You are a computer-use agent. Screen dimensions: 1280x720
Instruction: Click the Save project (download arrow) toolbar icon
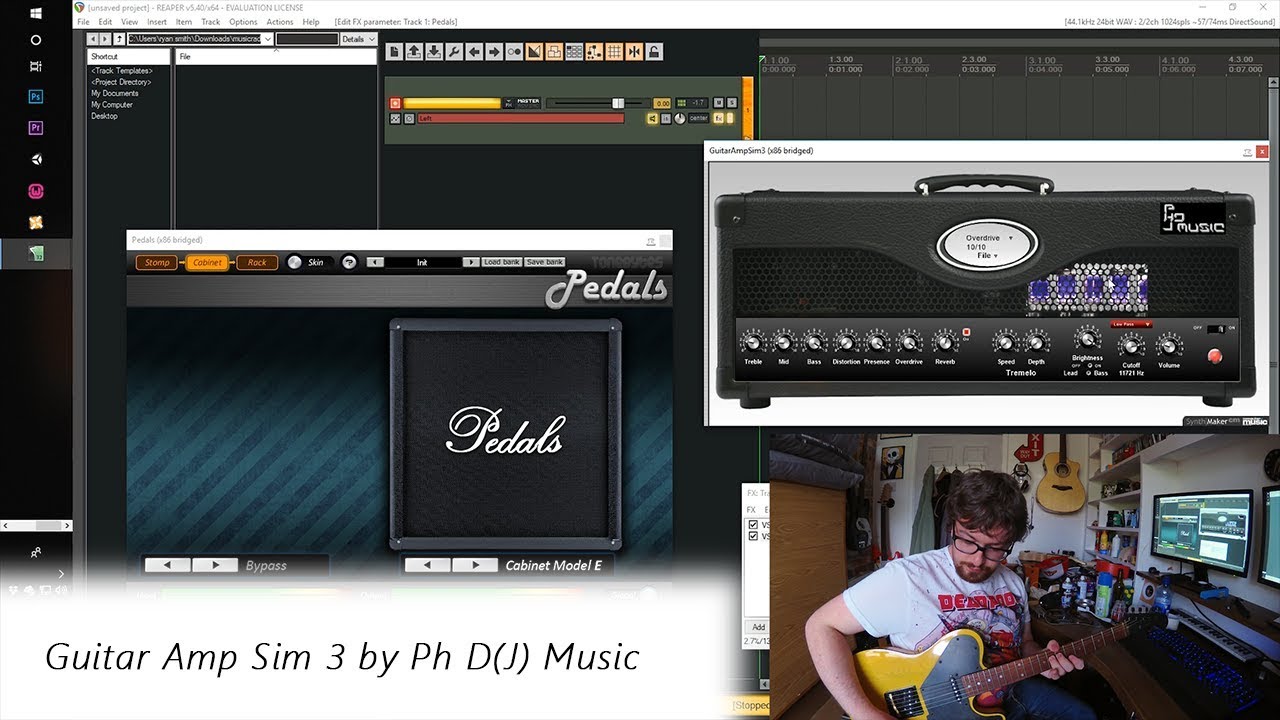[x=434, y=52]
